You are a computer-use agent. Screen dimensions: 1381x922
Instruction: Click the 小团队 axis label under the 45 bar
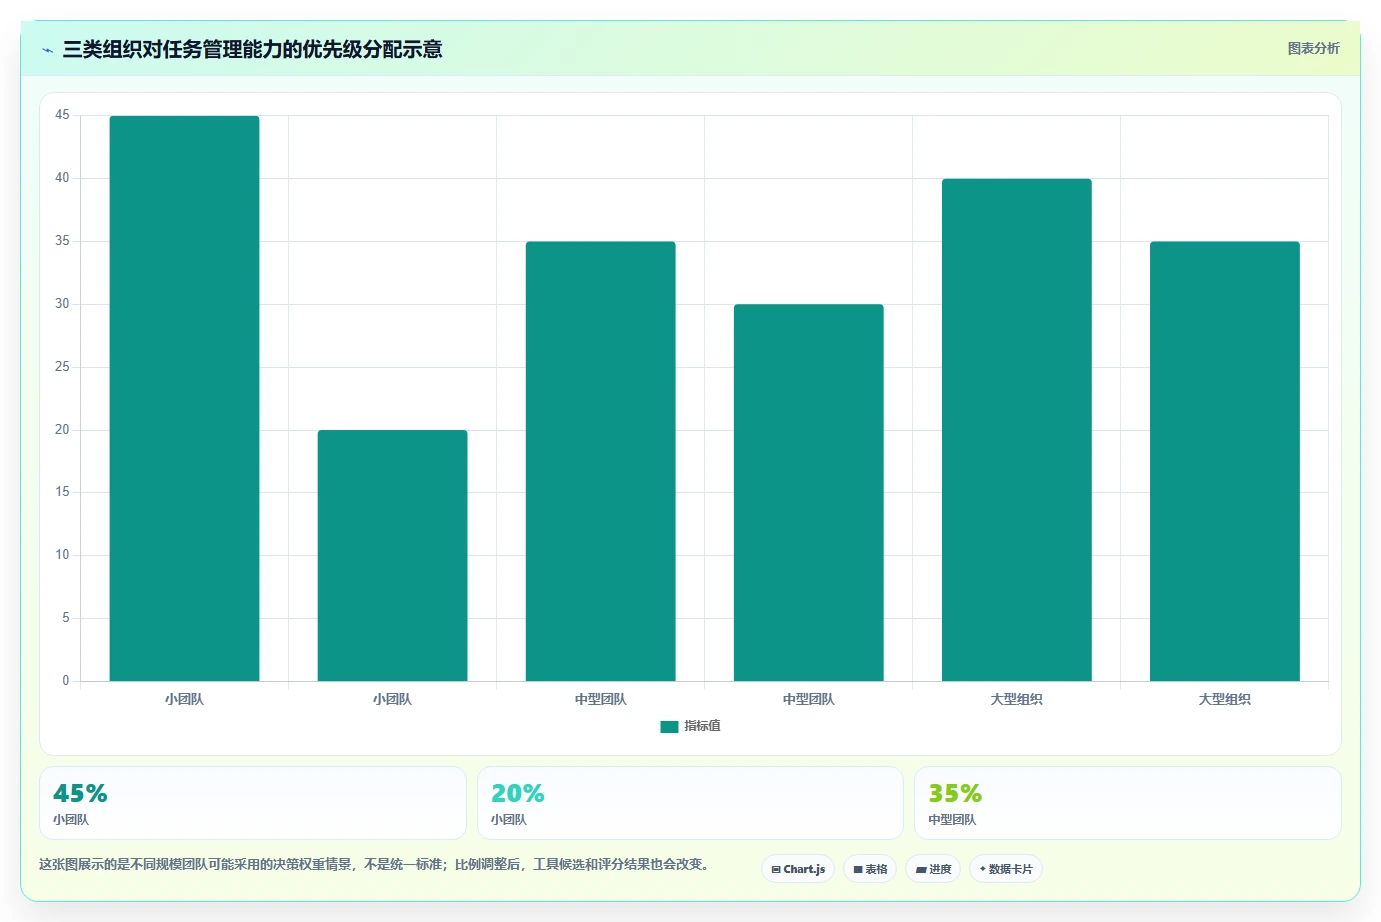[x=184, y=699]
